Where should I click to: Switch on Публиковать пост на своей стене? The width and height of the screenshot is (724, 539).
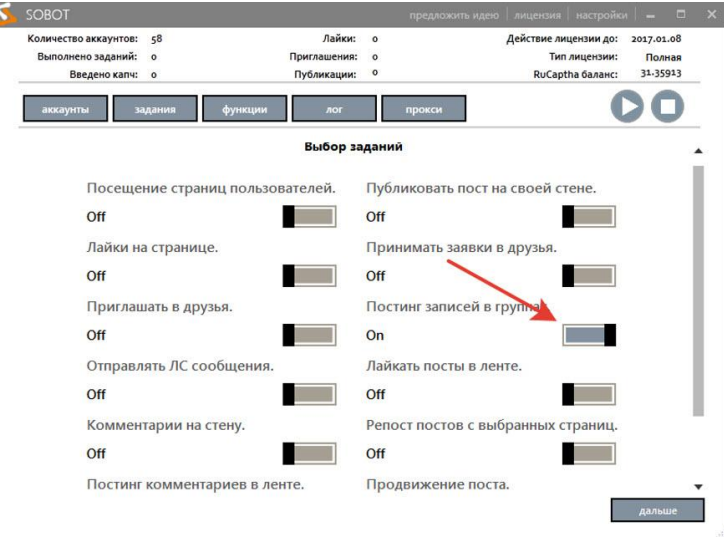pyautogui.click(x=588, y=217)
